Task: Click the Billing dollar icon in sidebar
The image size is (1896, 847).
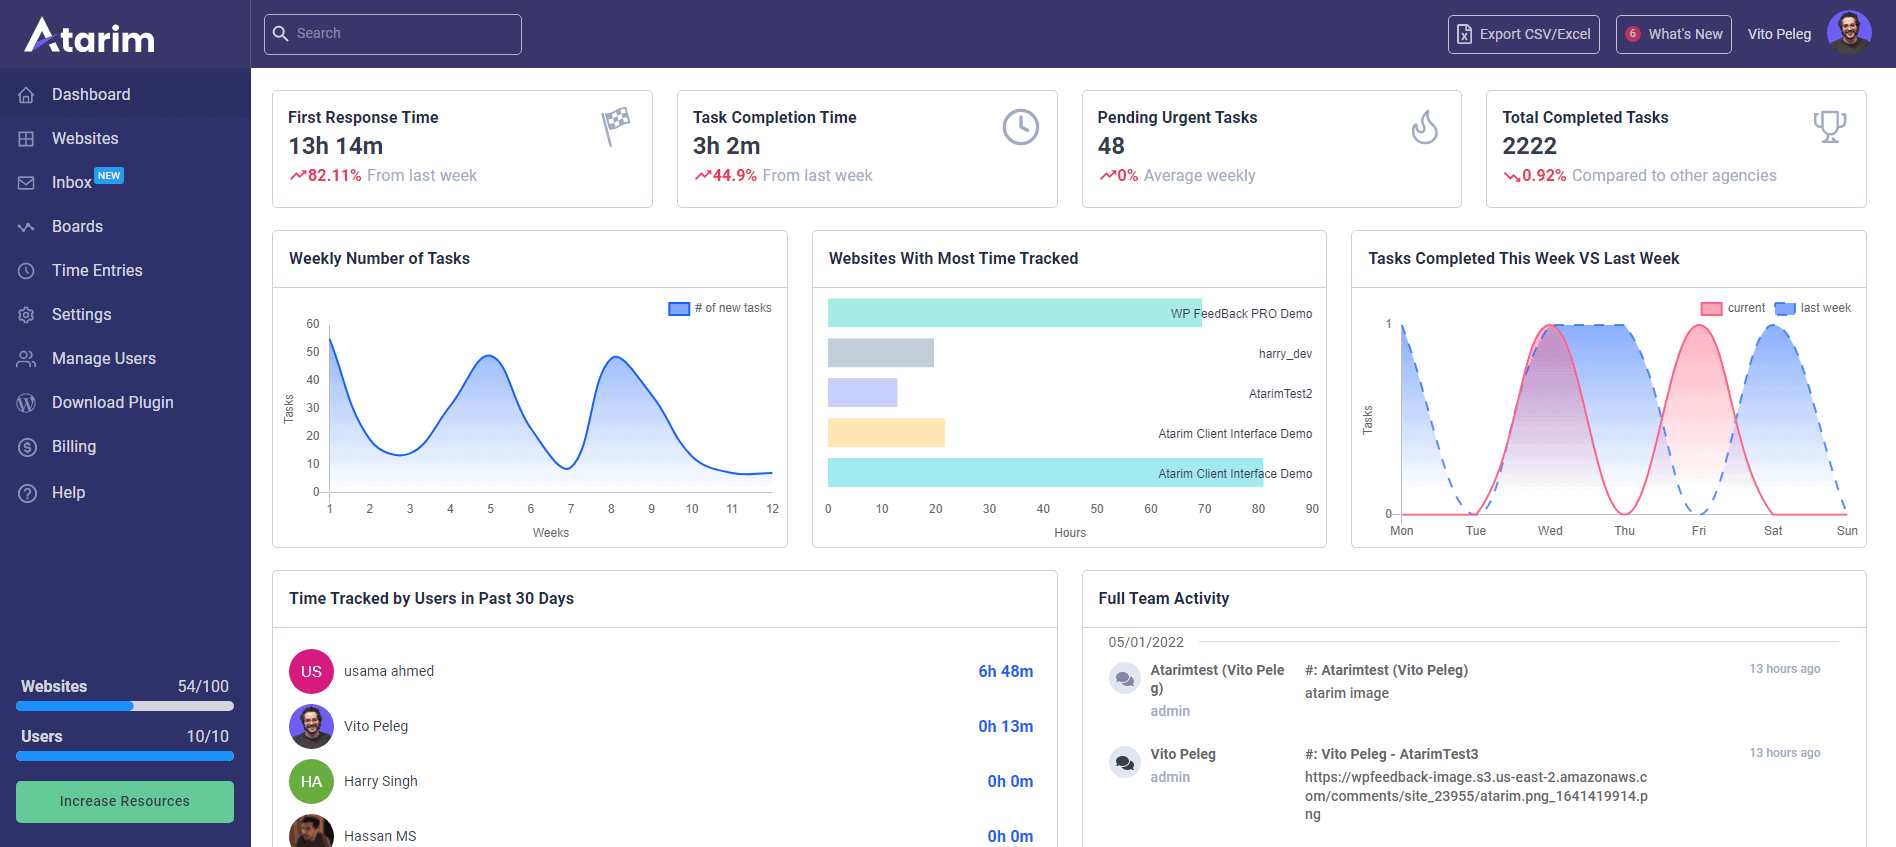Action: tap(27, 447)
